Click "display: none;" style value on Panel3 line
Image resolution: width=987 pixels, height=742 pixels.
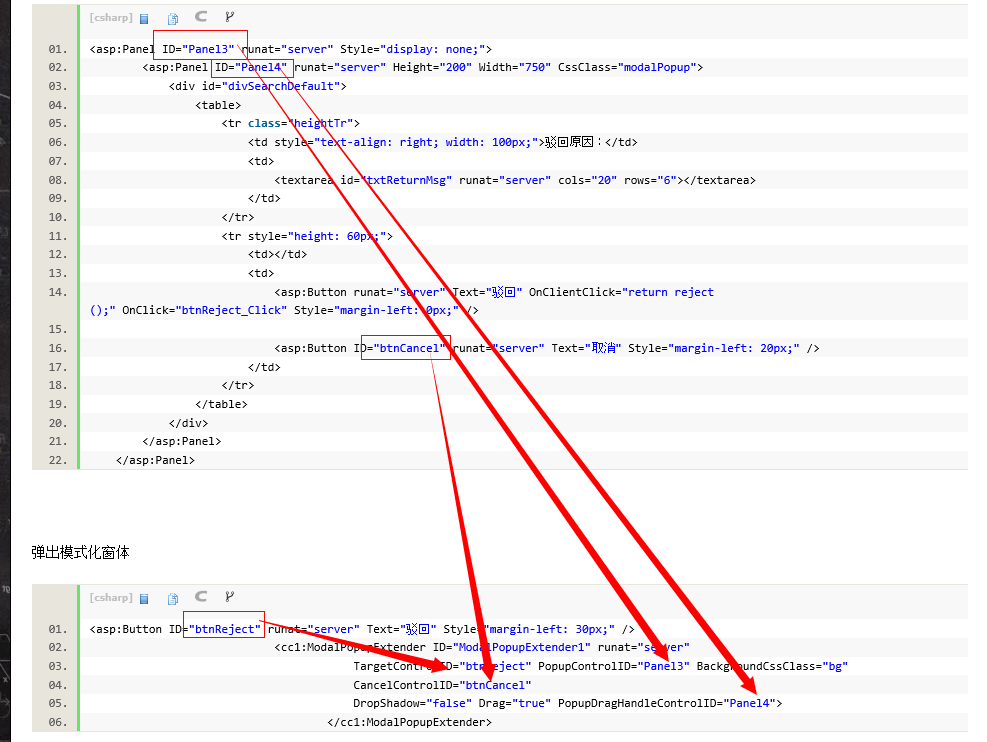click(432, 49)
